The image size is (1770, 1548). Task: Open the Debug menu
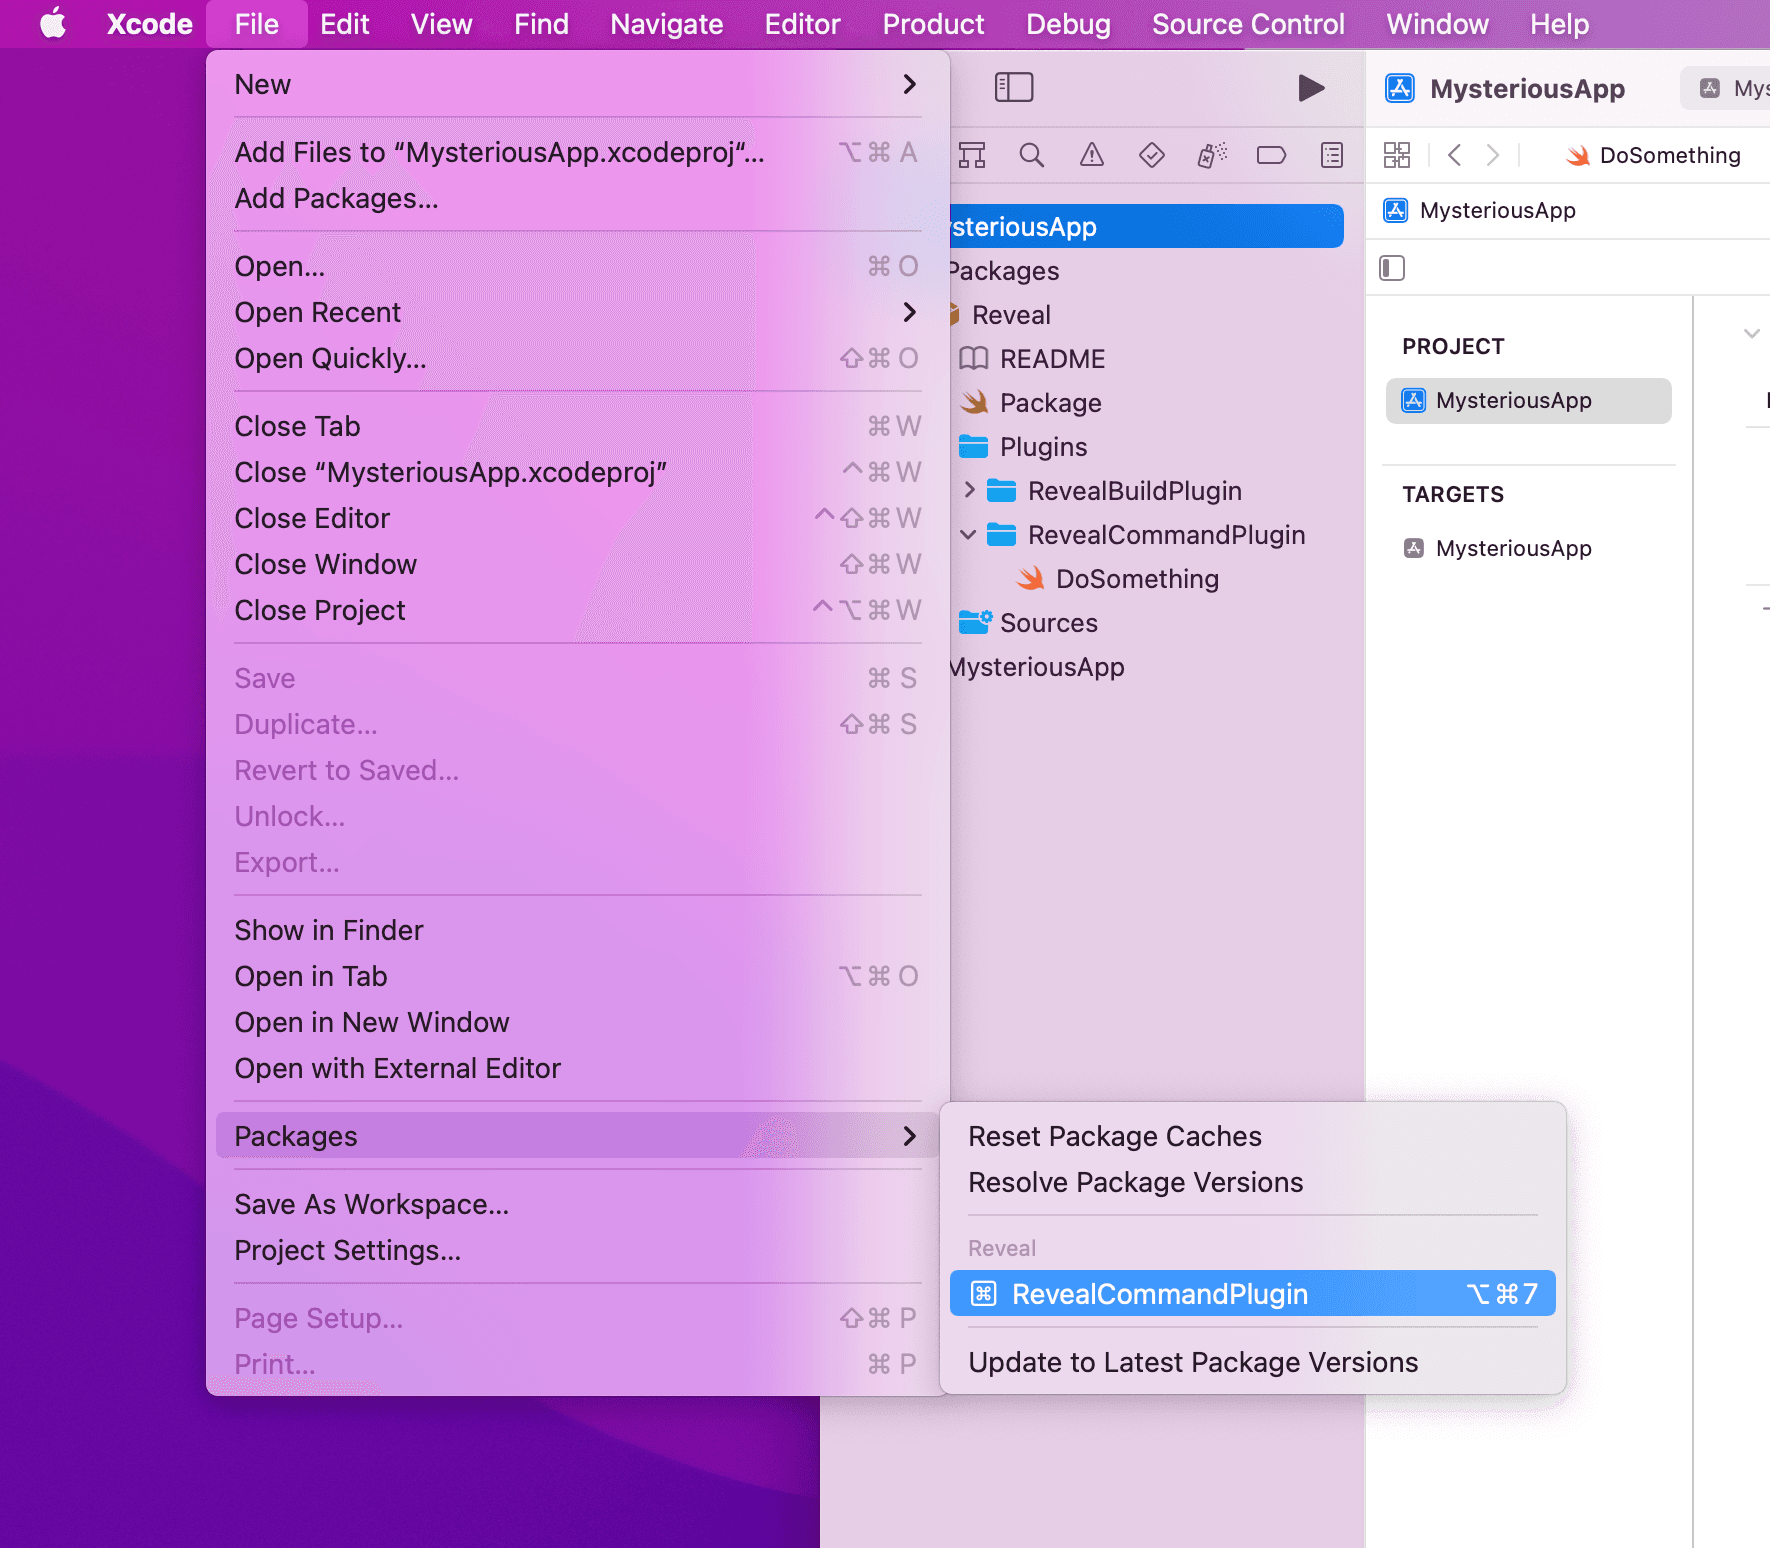1068,24
